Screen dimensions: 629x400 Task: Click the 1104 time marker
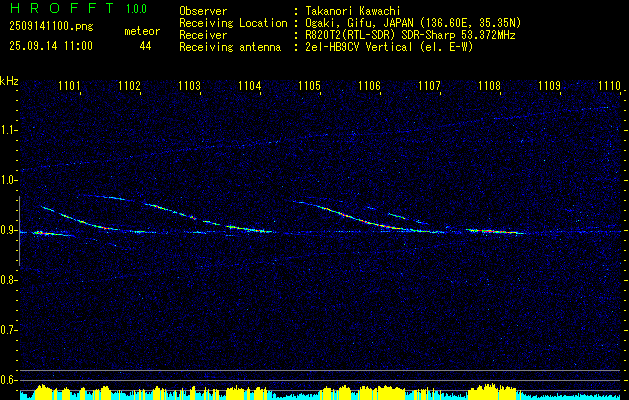tap(250, 85)
